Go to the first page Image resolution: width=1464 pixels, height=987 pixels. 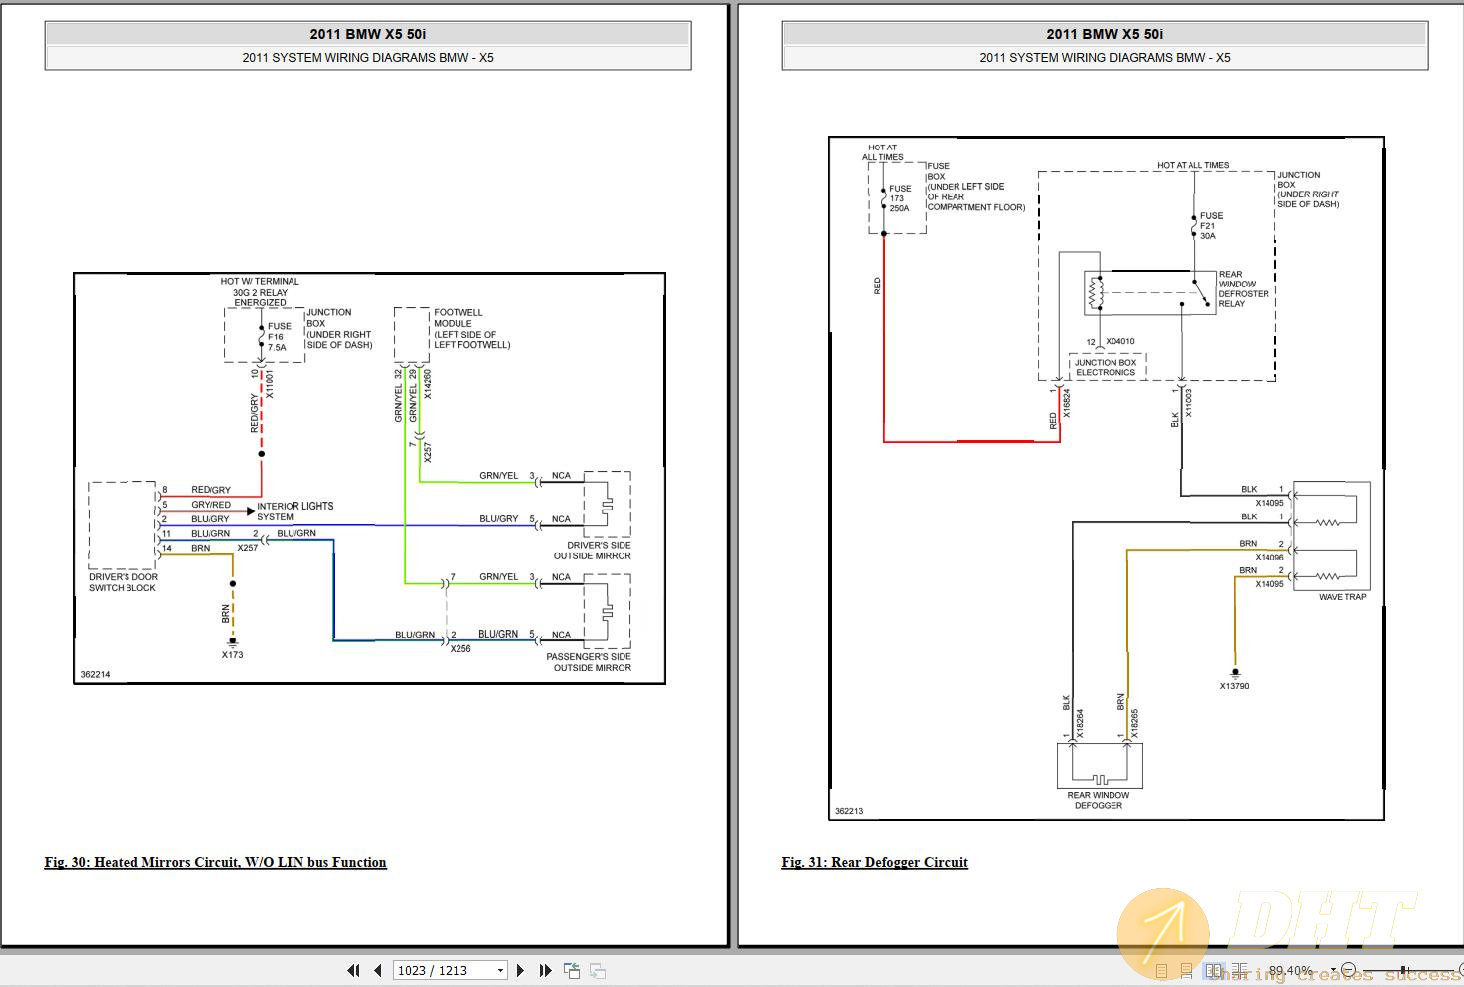coord(353,970)
